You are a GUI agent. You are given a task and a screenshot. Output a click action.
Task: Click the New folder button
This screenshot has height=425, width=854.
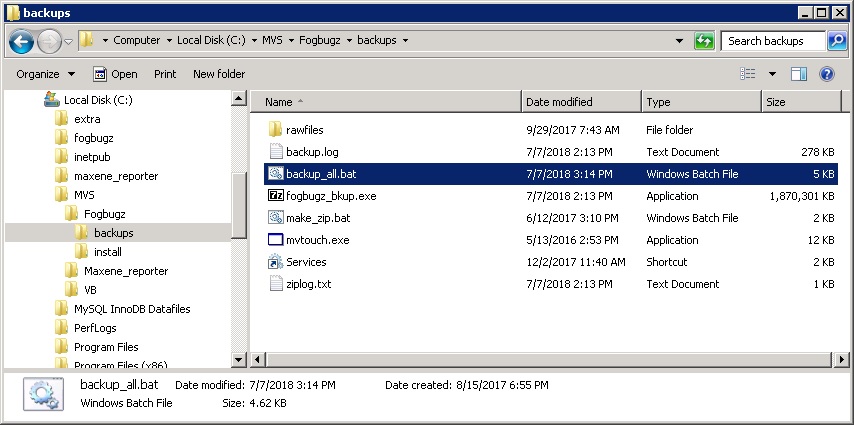click(x=218, y=74)
